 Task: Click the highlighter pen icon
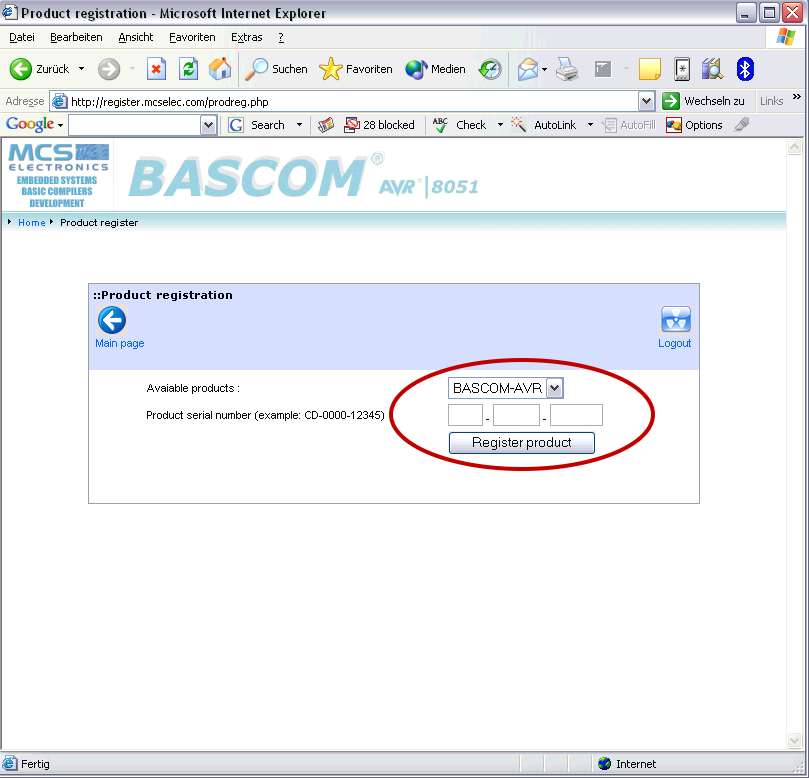[741, 124]
